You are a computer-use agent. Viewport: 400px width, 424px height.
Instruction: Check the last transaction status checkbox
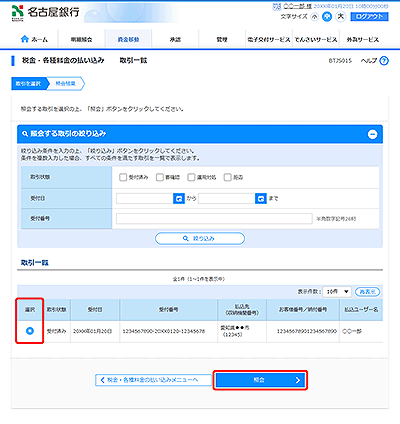coord(227,177)
